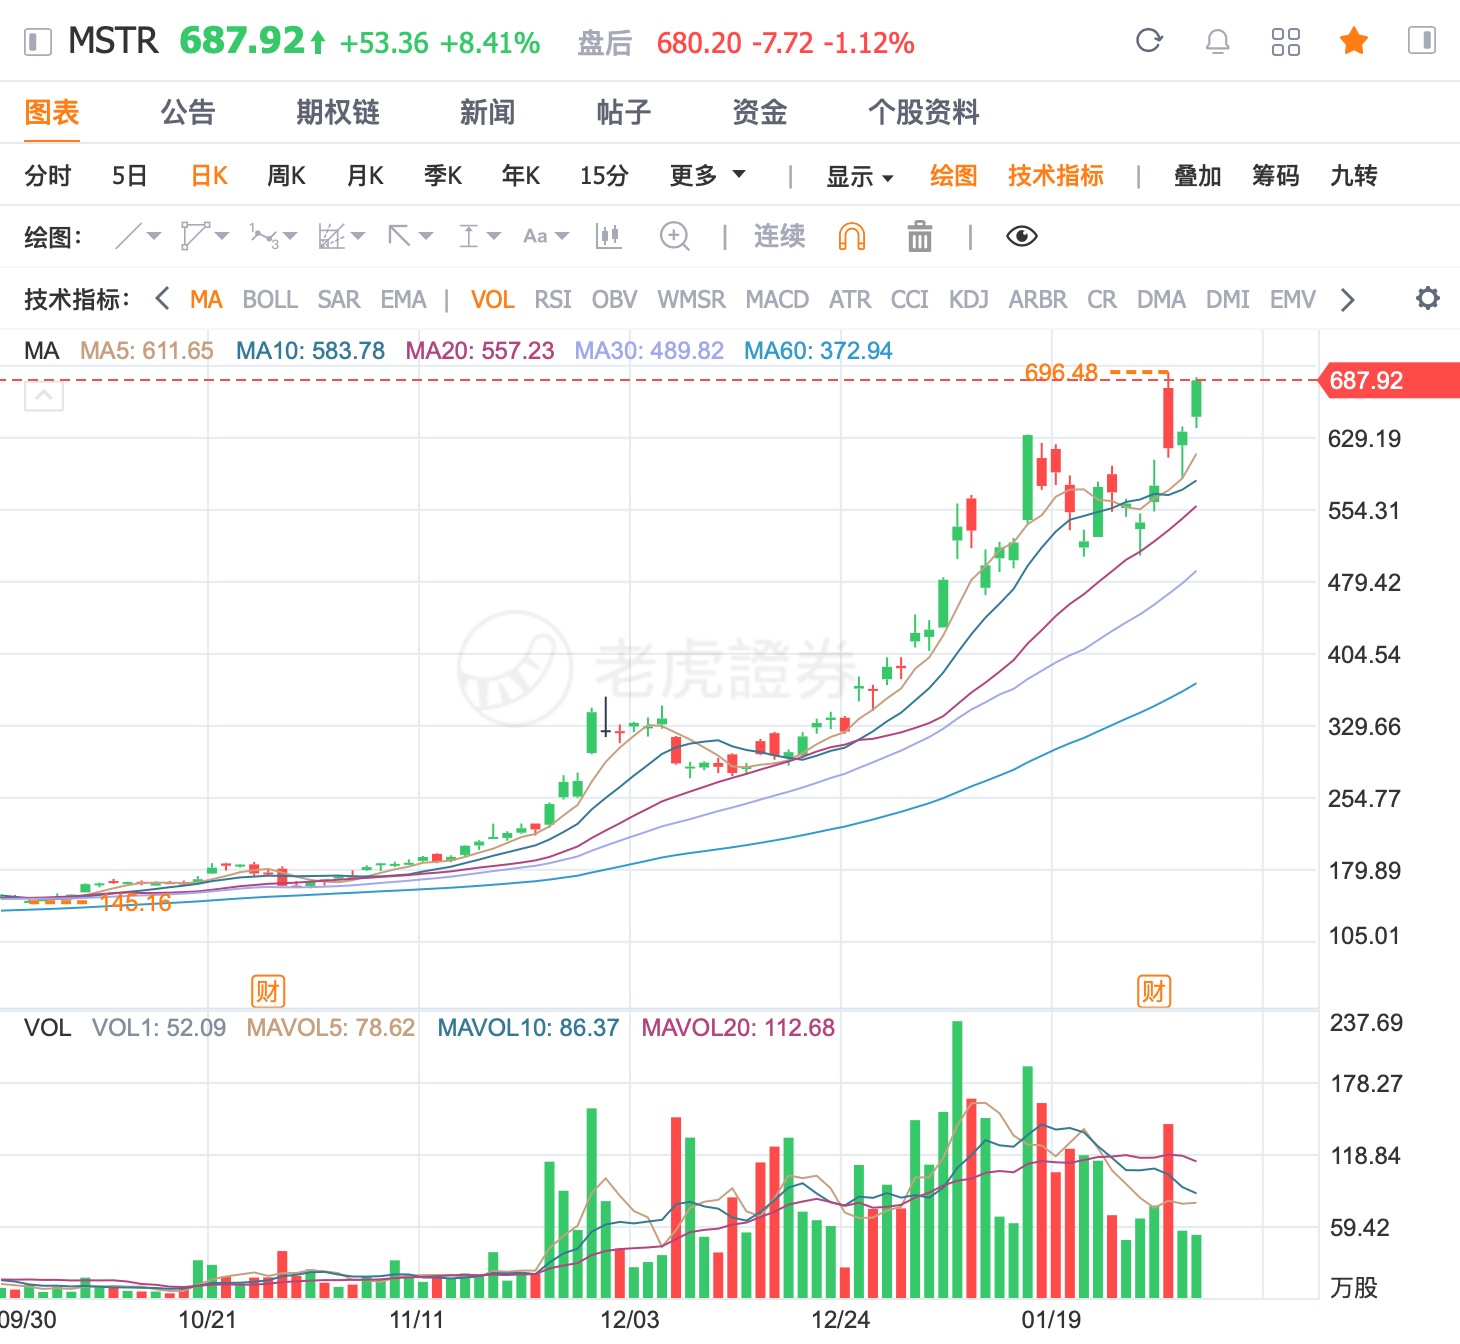Click the candlestick marker tool icon
Screen dimensions: 1460x1344
[608, 236]
